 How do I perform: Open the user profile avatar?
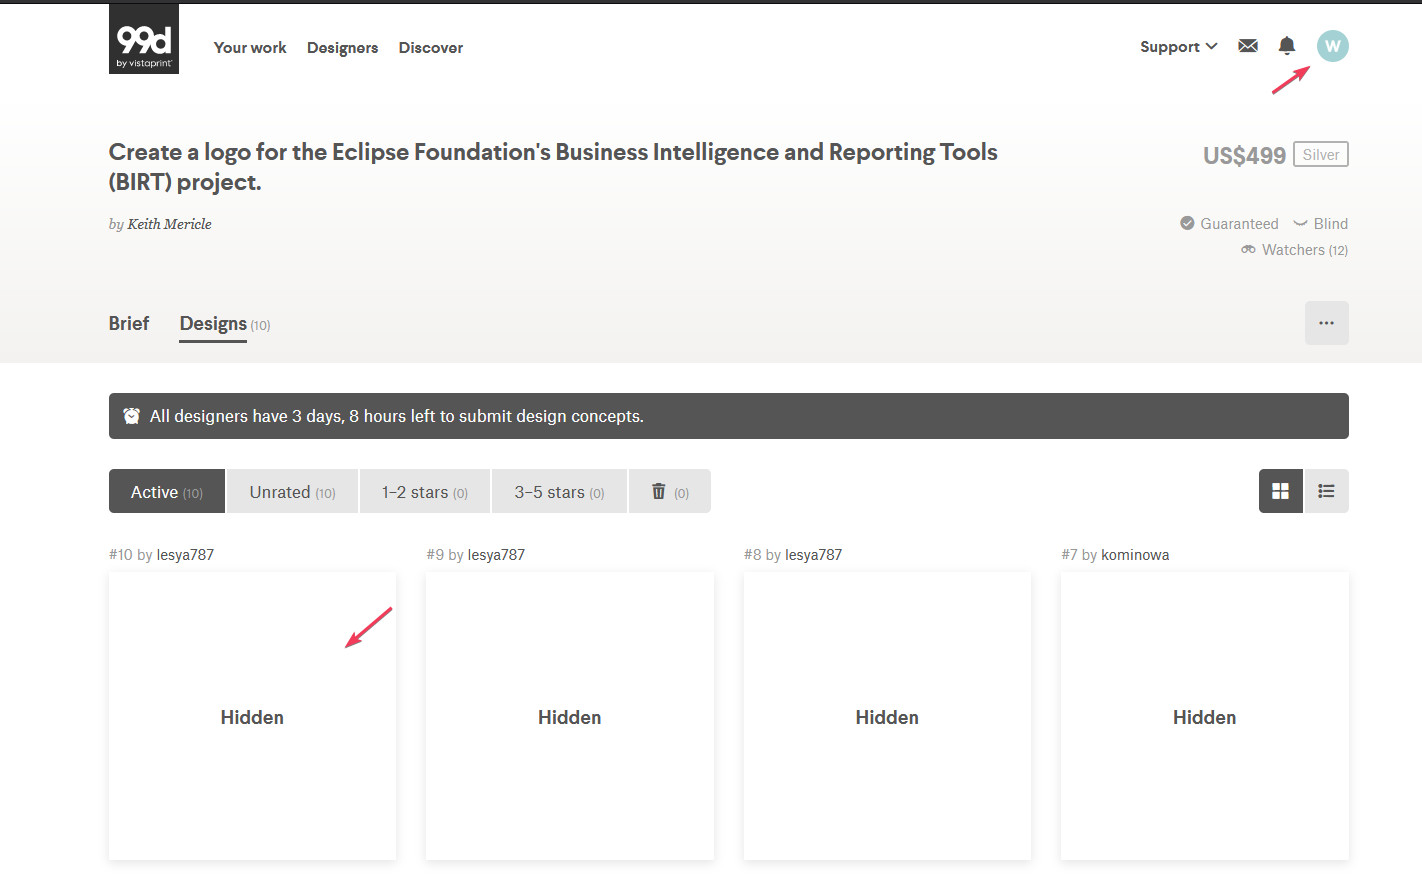(1332, 46)
